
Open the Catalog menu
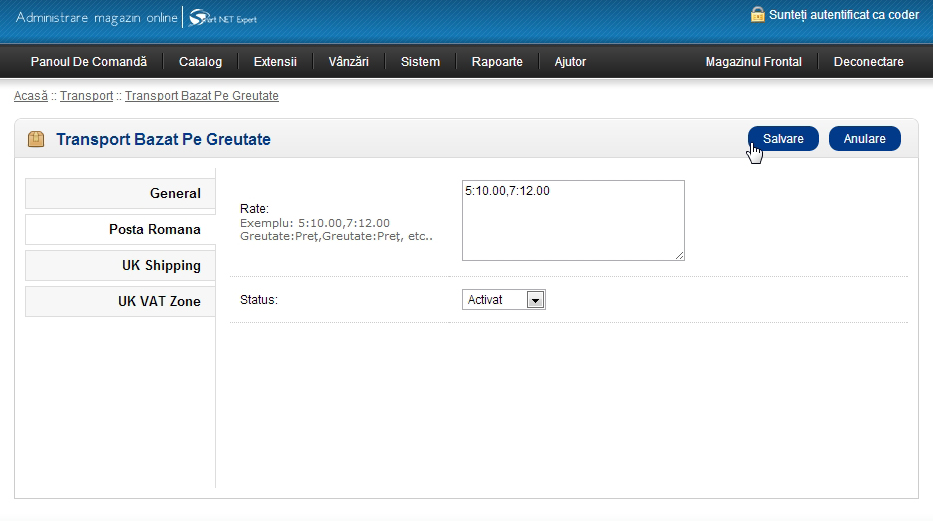pyautogui.click(x=200, y=62)
